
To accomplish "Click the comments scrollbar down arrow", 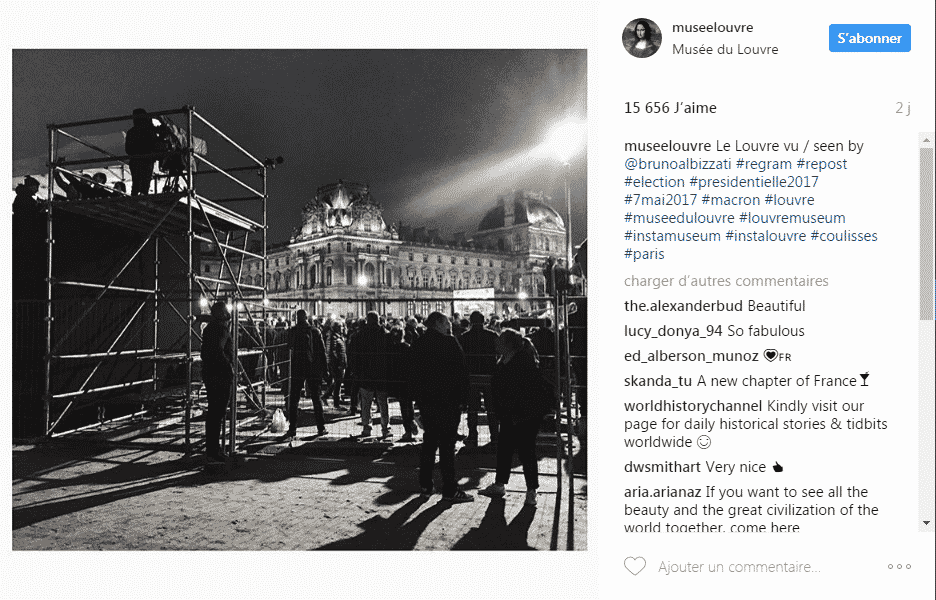I will [x=926, y=523].
